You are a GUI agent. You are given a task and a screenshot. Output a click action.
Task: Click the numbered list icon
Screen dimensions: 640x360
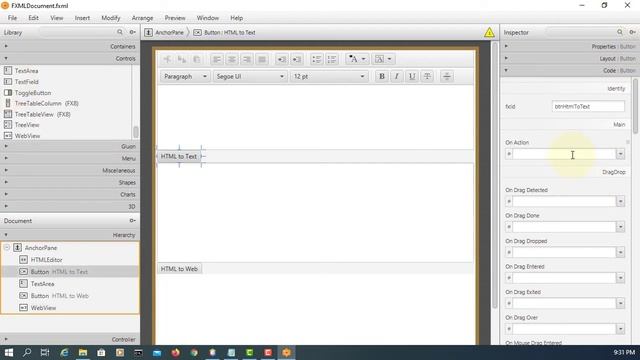(x=332, y=59)
